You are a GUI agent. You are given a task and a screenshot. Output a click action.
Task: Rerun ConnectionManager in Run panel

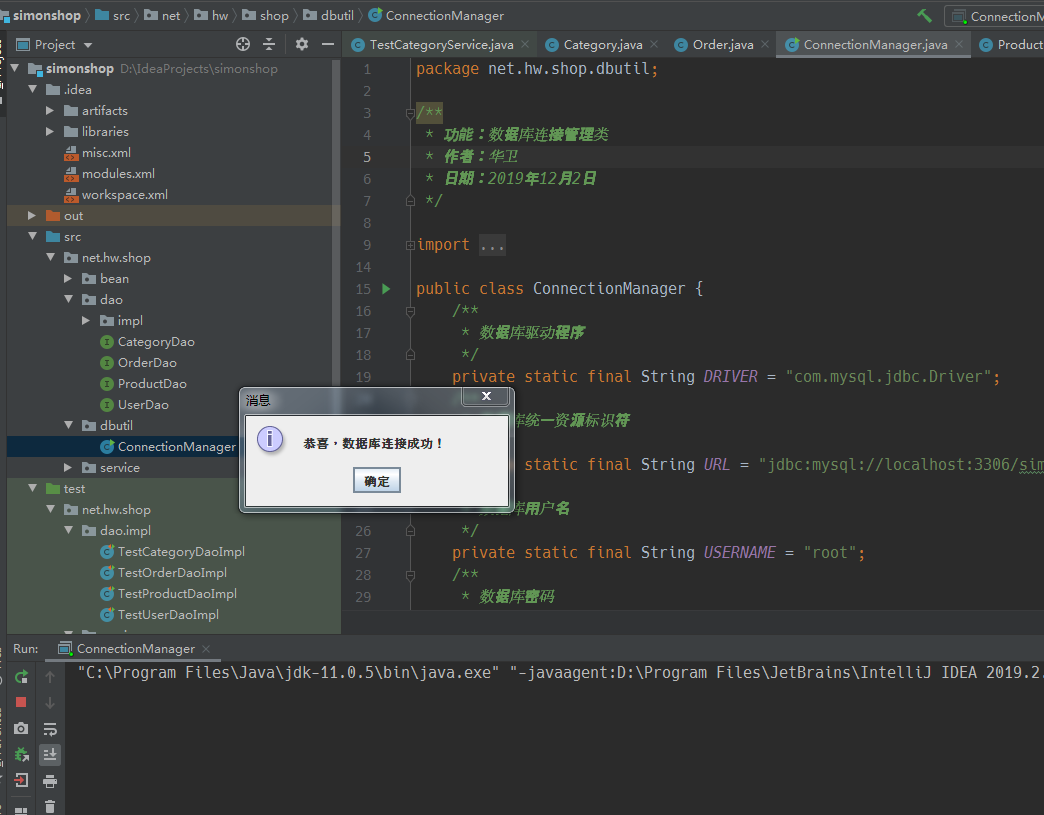[x=21, y=677]
